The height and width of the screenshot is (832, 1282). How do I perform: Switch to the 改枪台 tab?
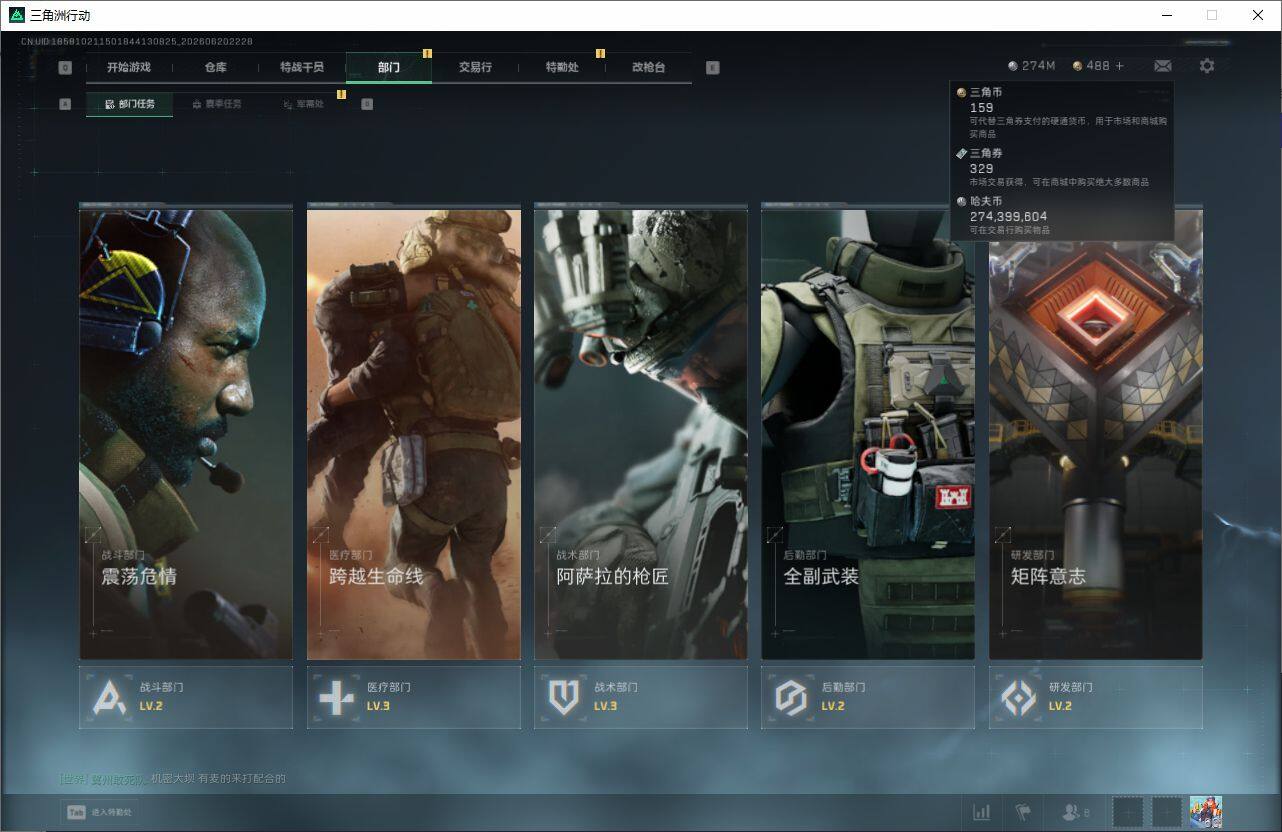[x=648, y=67]
